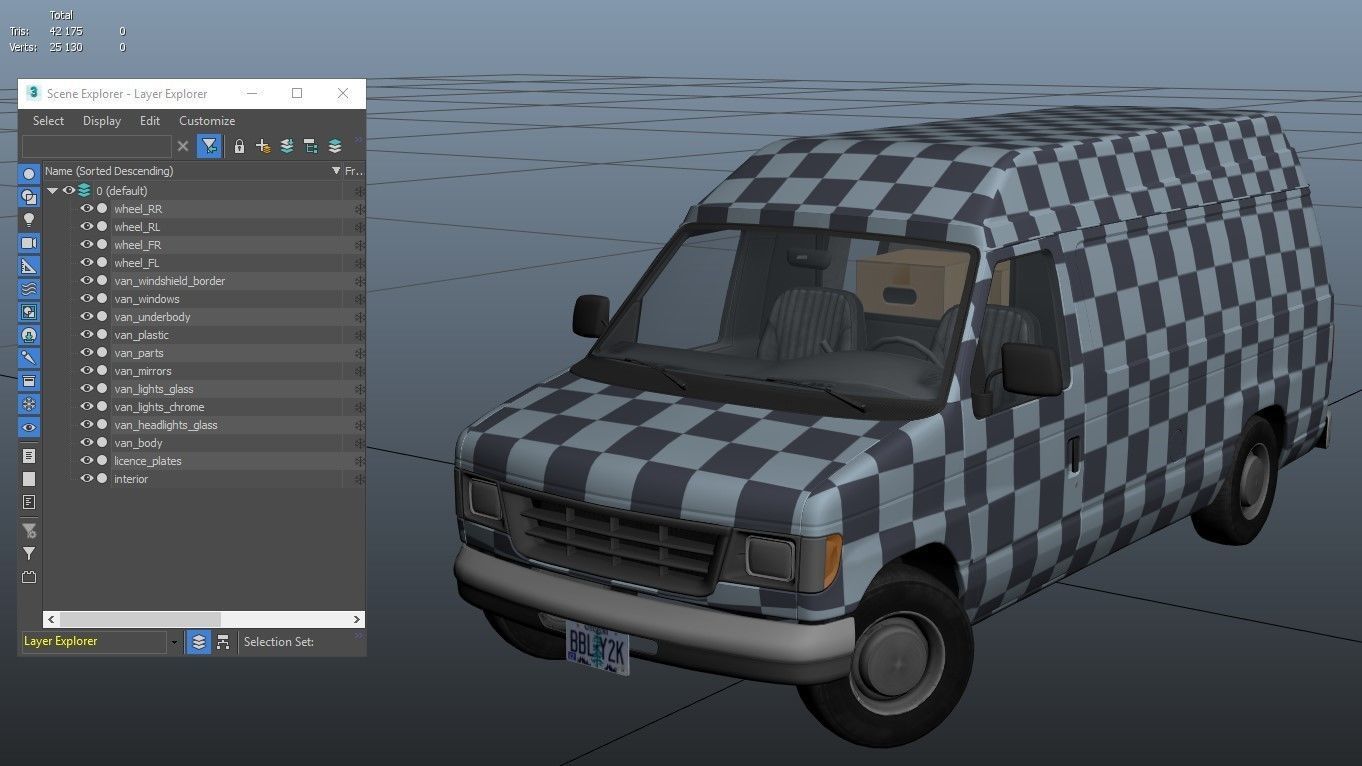Toggle the Display Hidden Objects eye icon
Image resolution: width=1362 pixels, height=766 pixels.
pyautogui.click(x=29, y=427)
